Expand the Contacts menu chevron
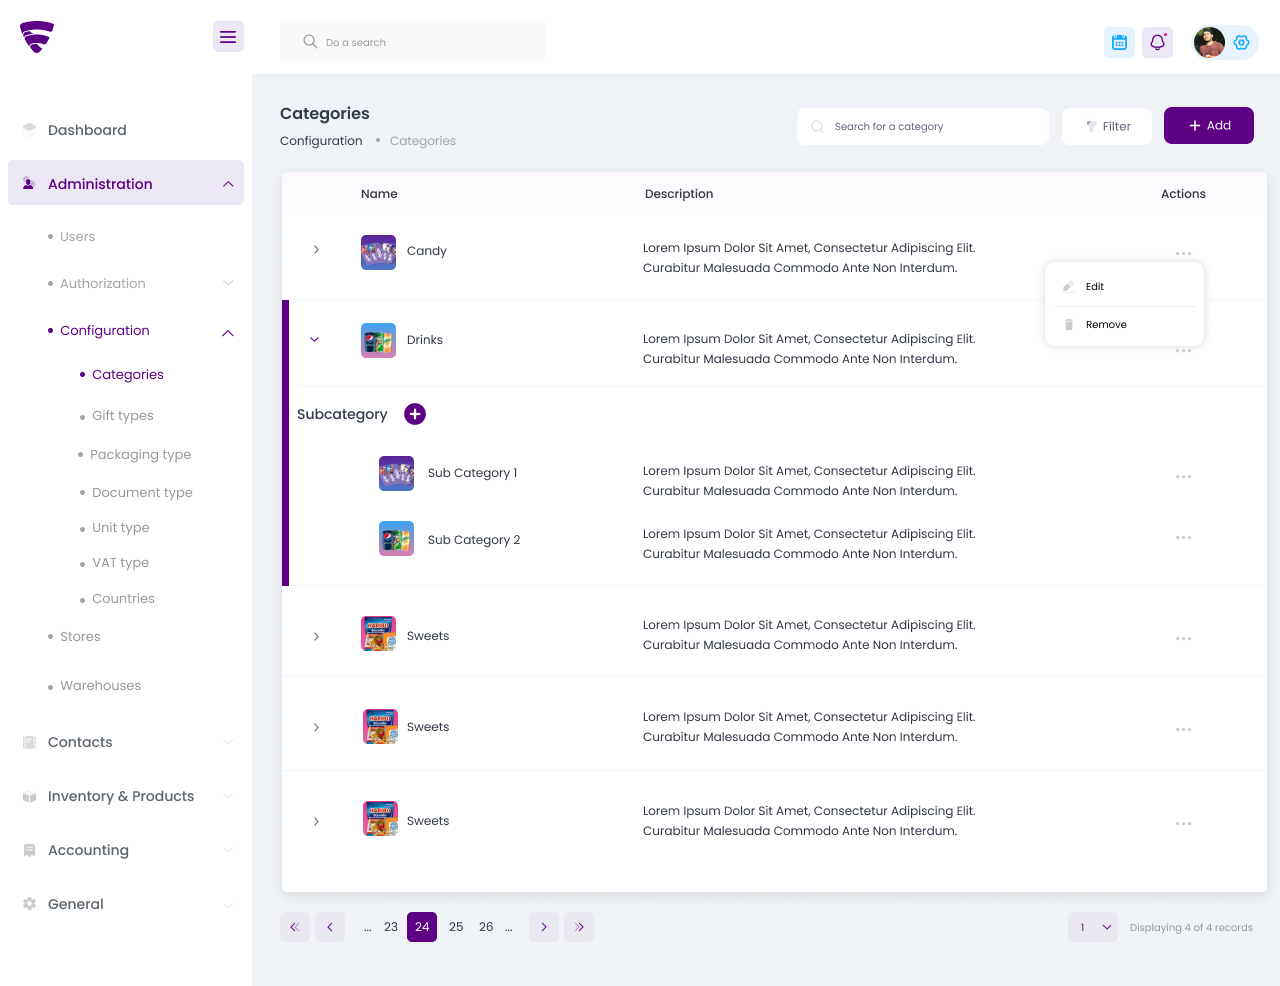1280x986 pixels. (x=228, y=742)
